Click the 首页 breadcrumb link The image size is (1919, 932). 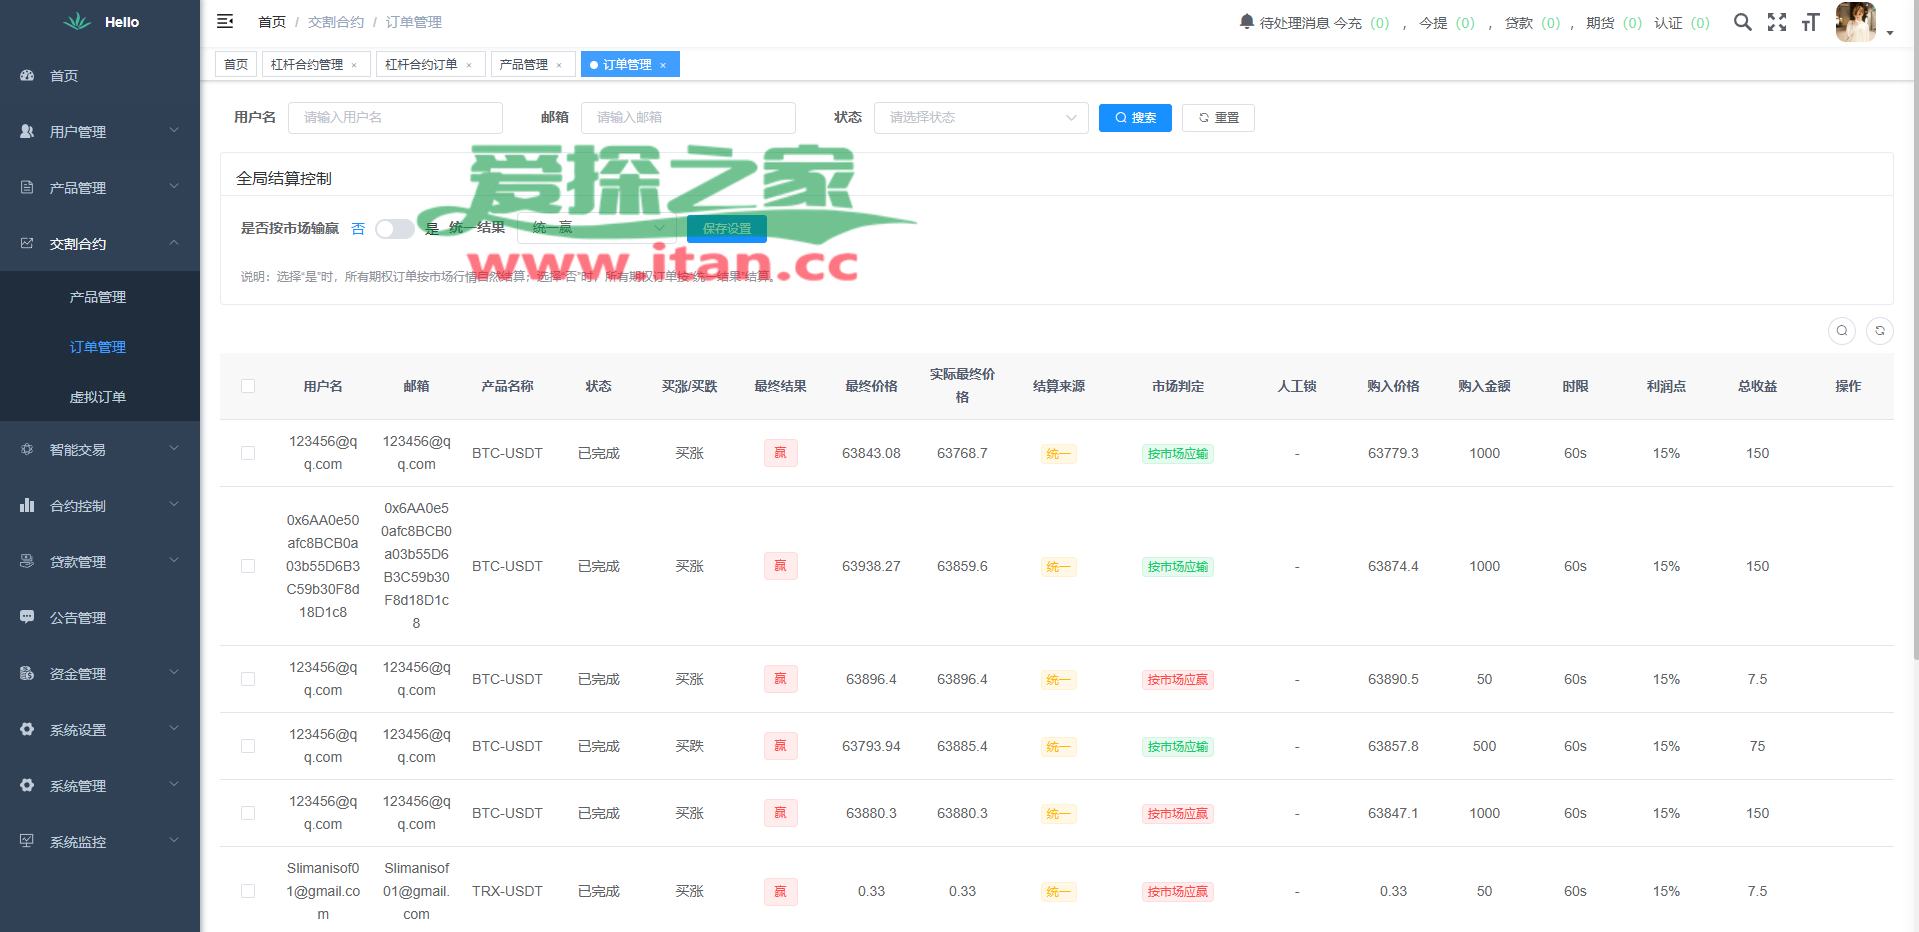pyautogui.click(x=272, y=22)
